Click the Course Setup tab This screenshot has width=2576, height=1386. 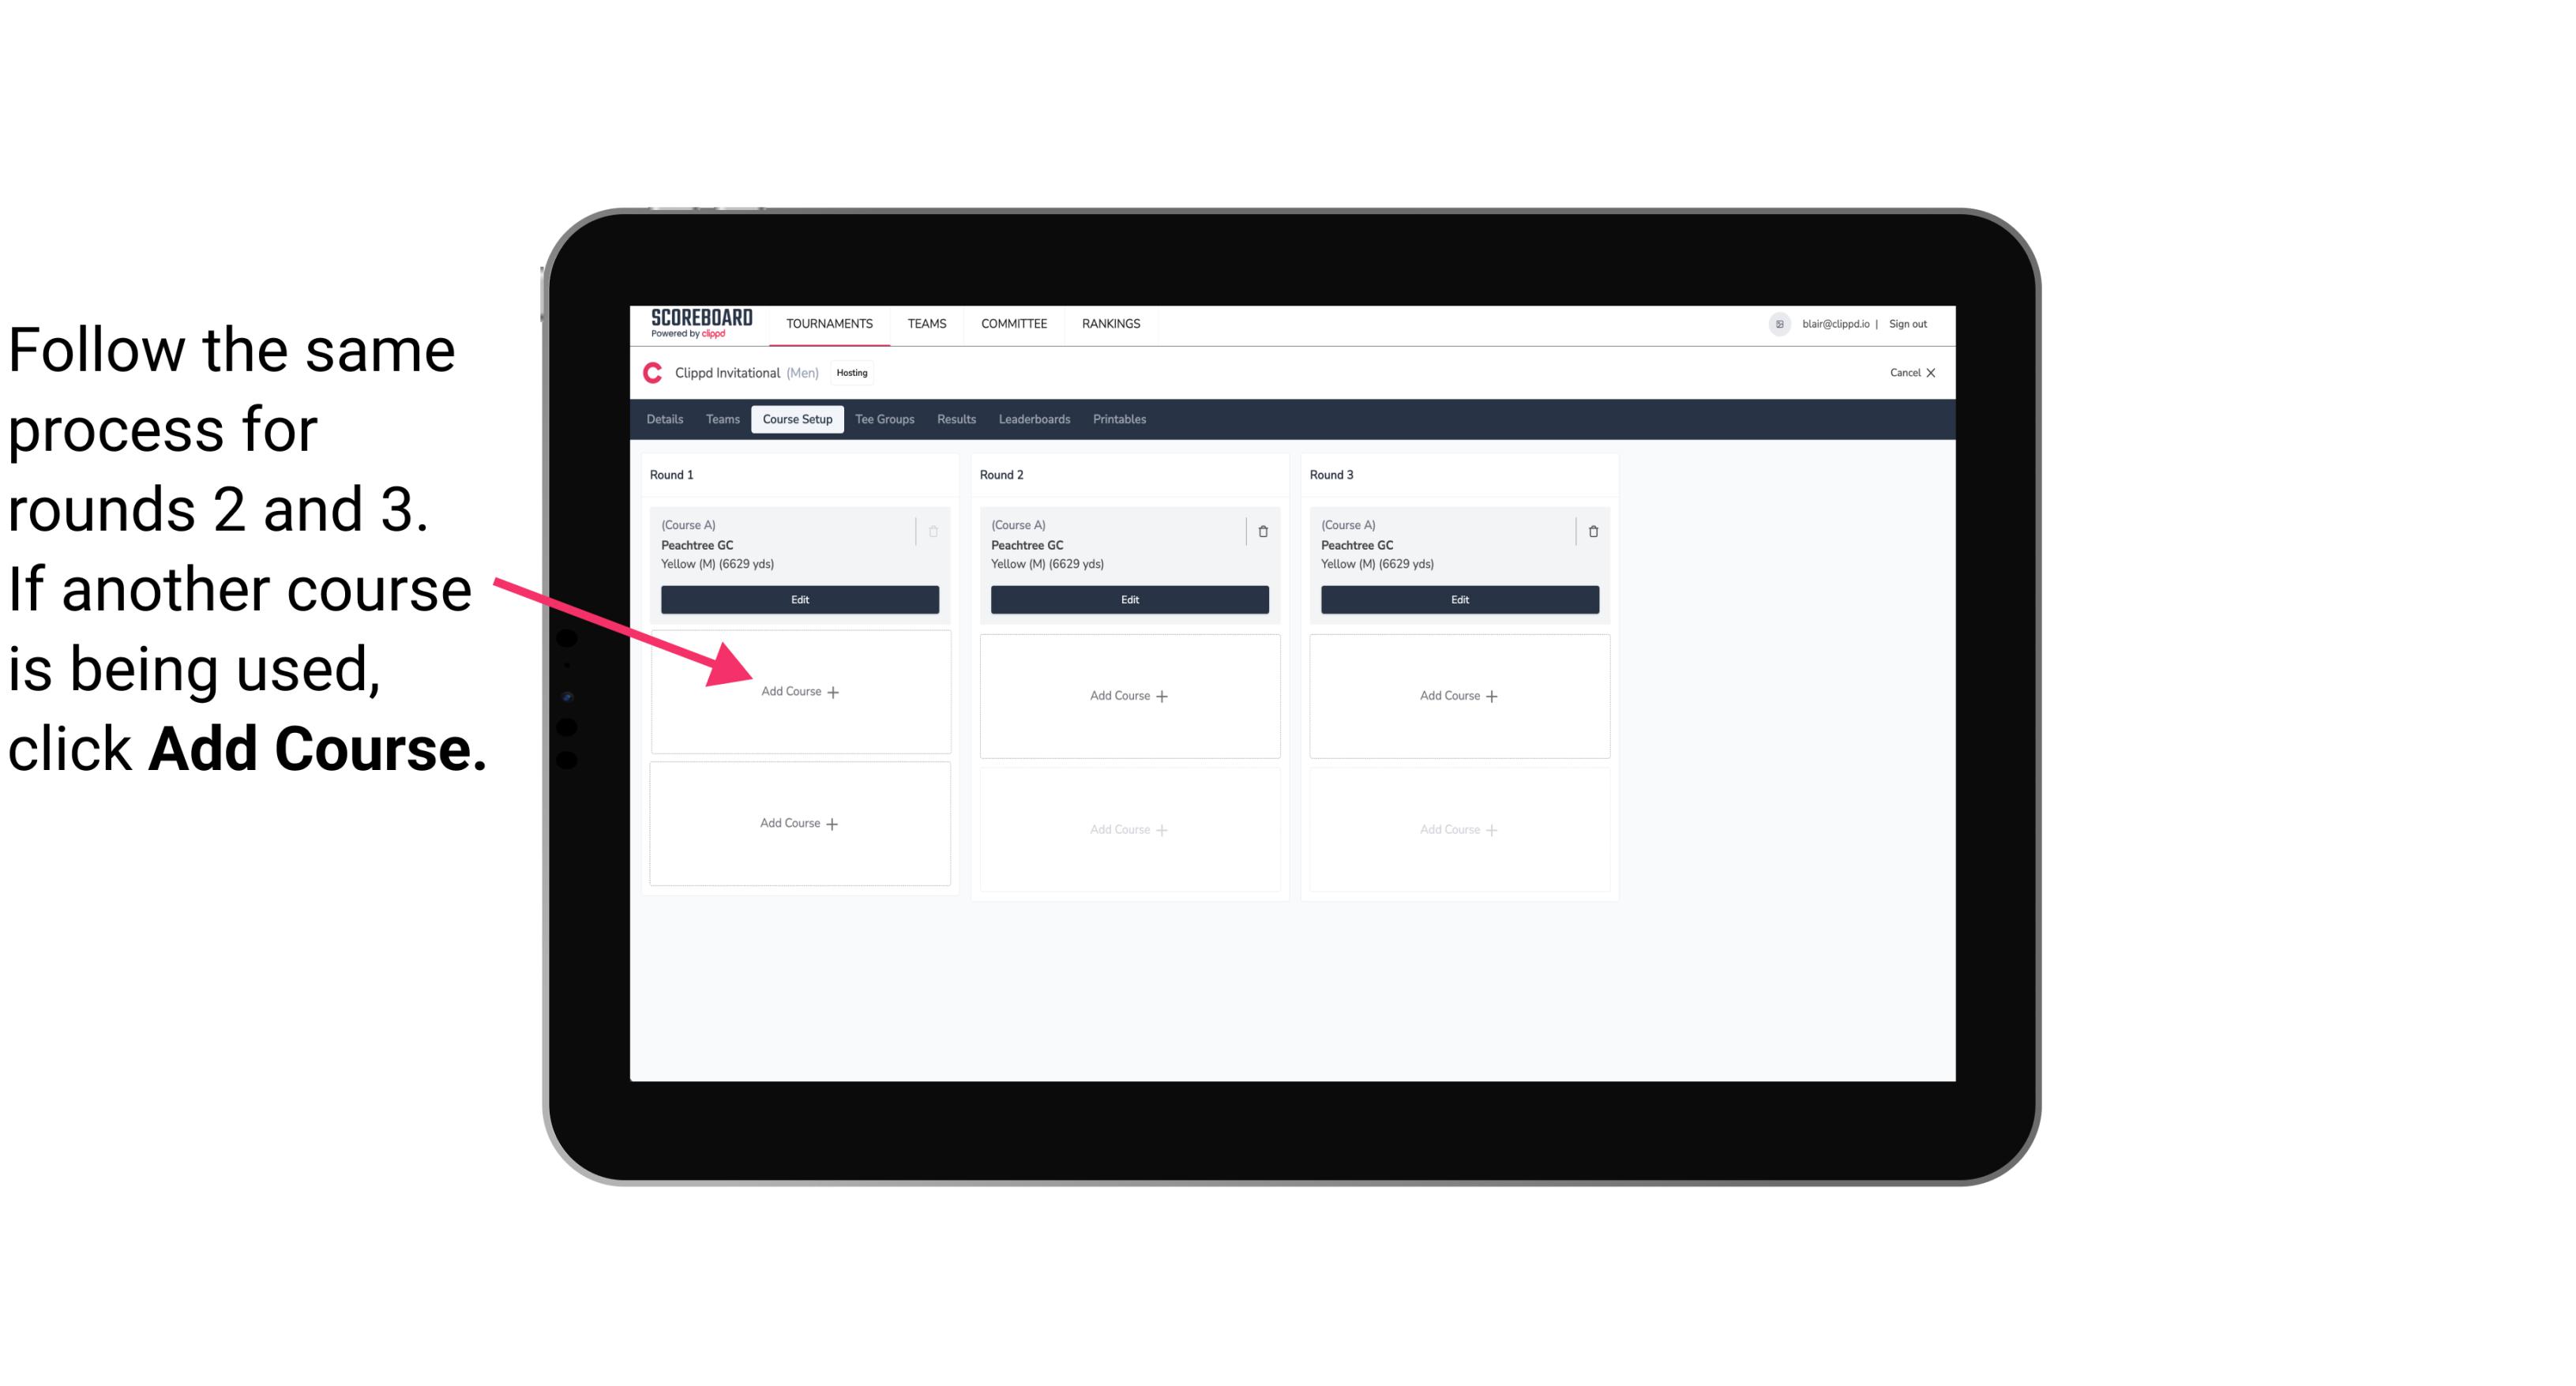797,420
